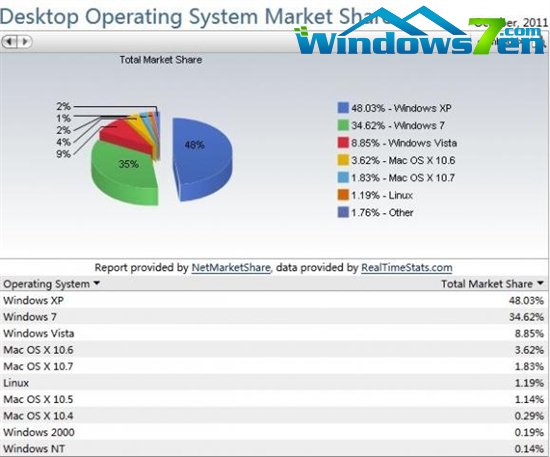This screenshot has width=550, height=457.
Task: Select the Windows 2000 table row name
Action: click(x=39, y=432)
